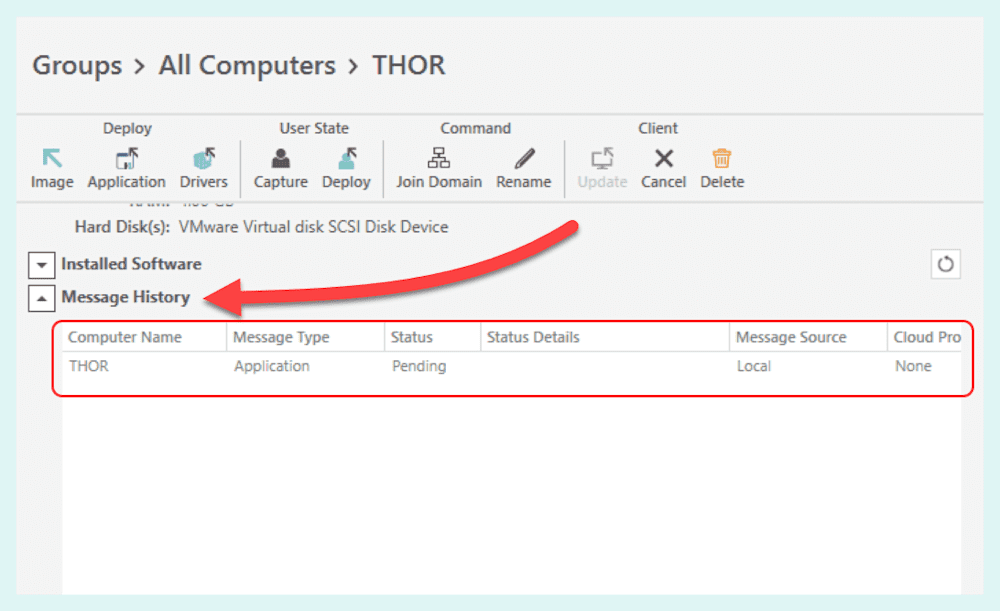The width and height of the screenshot is (1000, 611).
Task: Click the Hard Disk(s) label
Action: tap(122, 227)
